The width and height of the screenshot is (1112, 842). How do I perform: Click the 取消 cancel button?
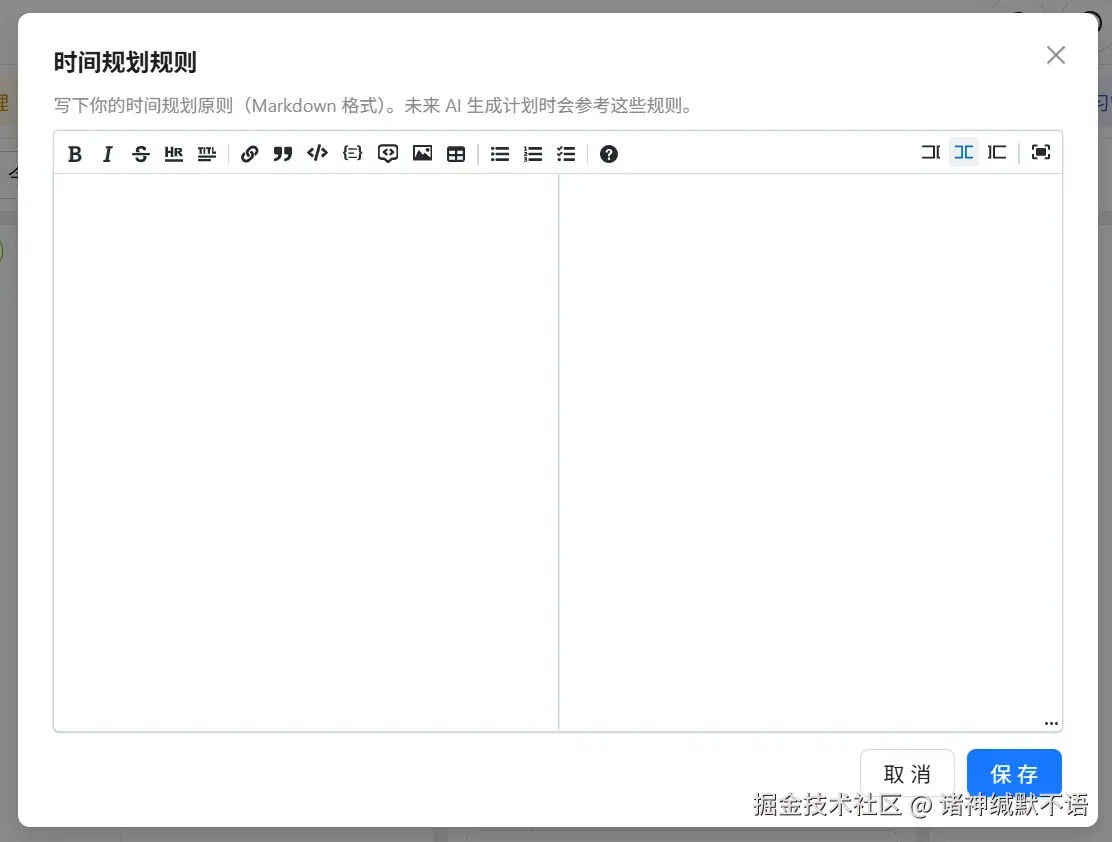907,773
